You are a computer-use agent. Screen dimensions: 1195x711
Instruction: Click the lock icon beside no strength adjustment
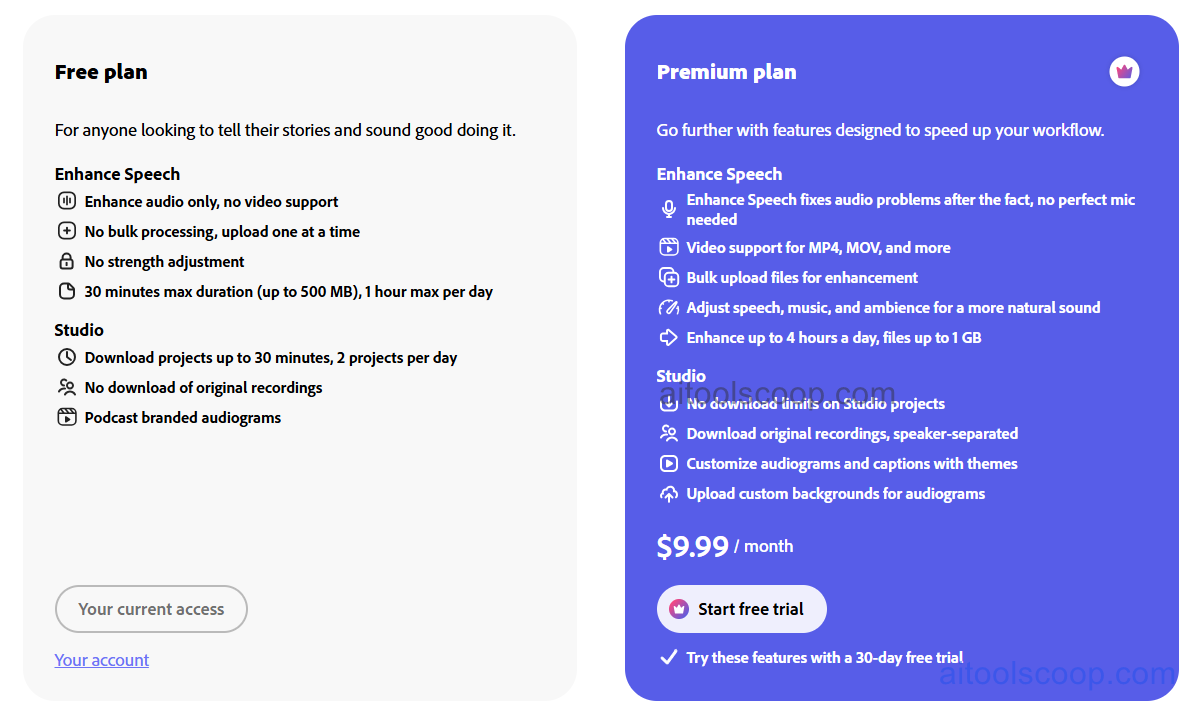click(x=66, y=261)
